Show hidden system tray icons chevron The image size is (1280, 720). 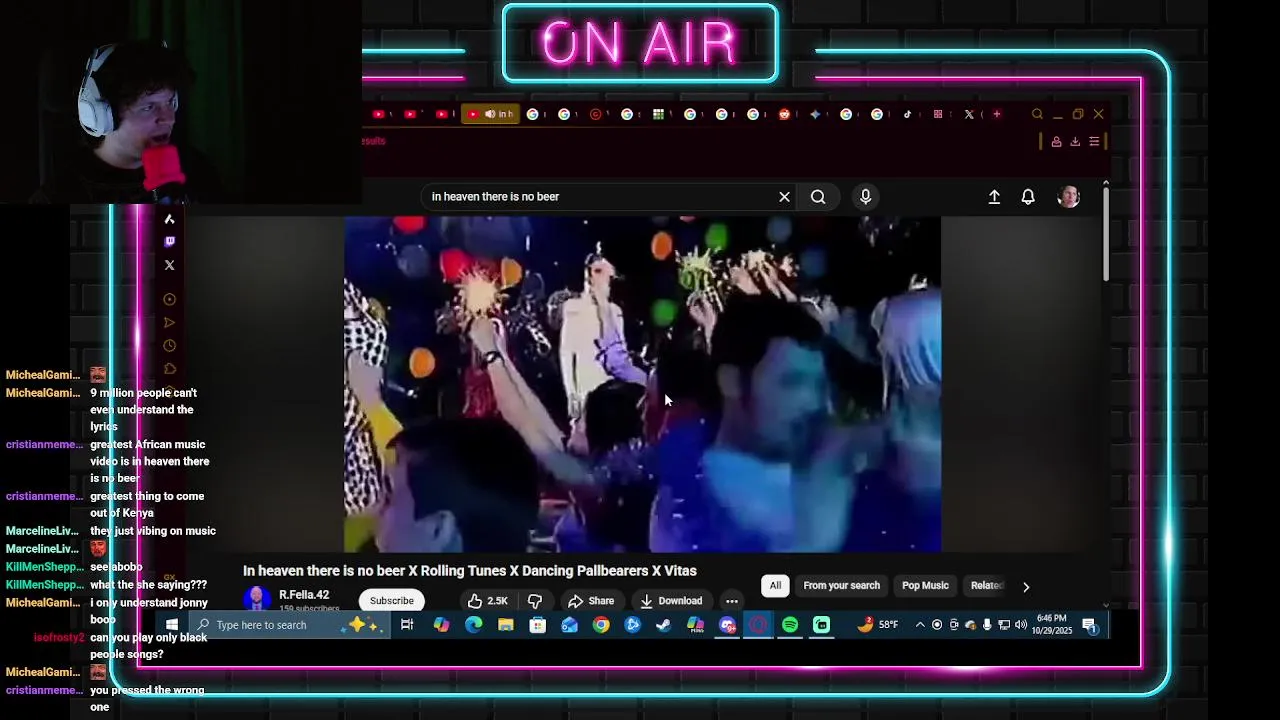click(920, 625)
